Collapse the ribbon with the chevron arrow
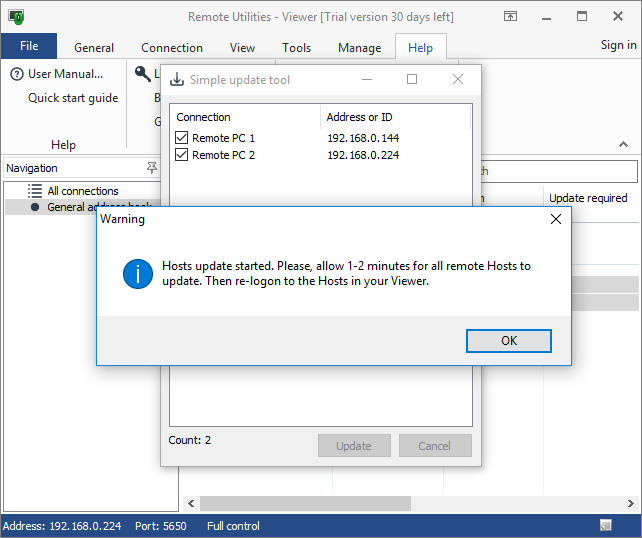Viewport: 642px width, 538px height. (x=623, y=144)
